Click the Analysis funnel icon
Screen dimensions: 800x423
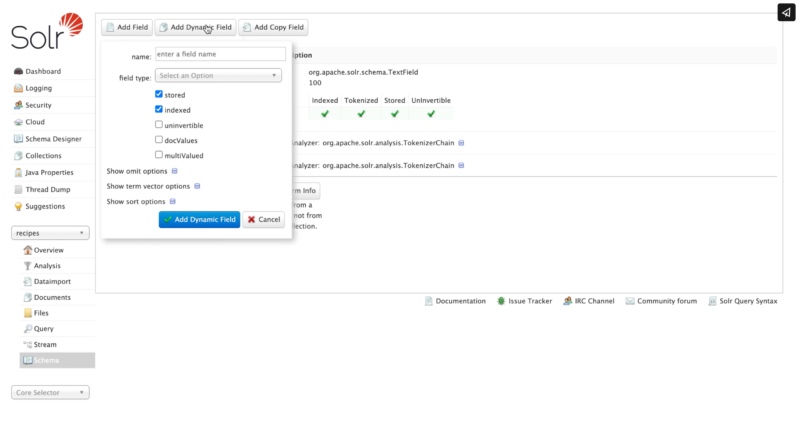(28, 266)
